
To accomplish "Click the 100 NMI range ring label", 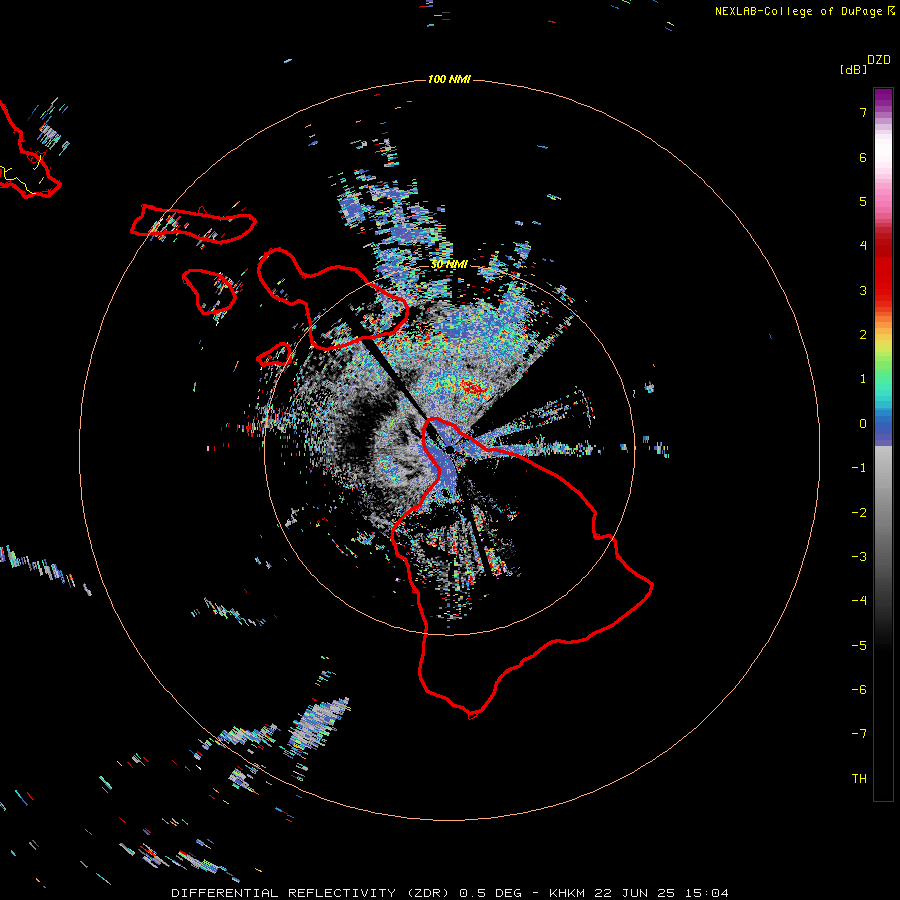I will pos(449,79).
